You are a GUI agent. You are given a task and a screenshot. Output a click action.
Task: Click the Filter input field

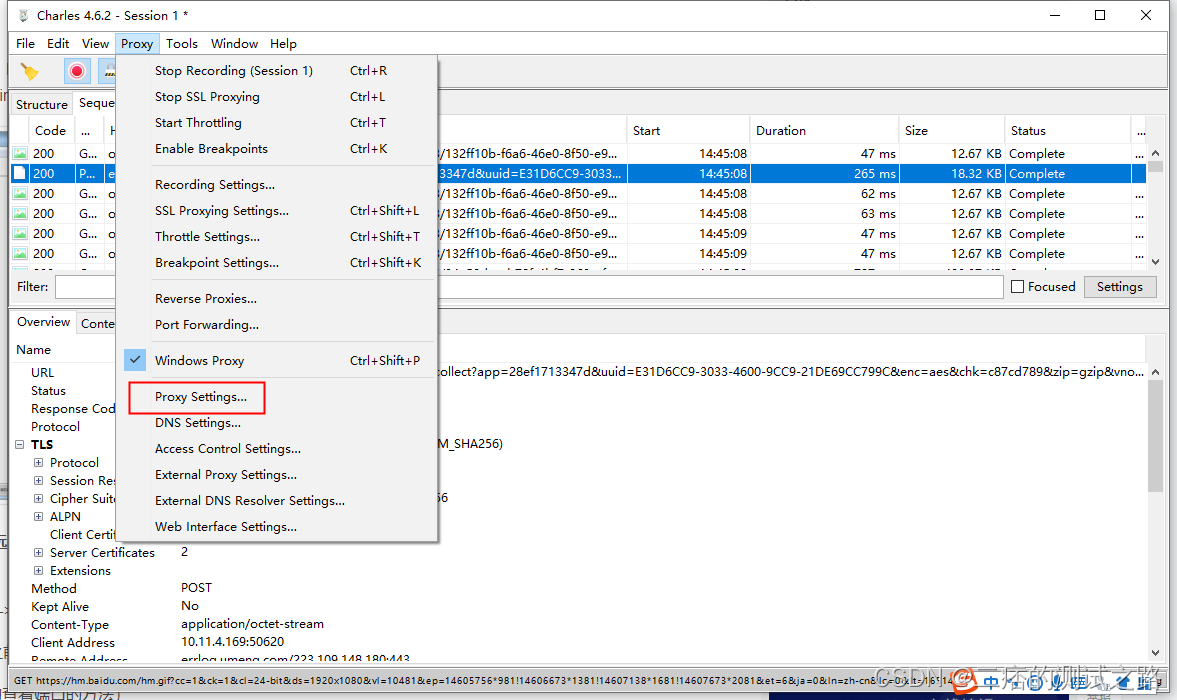click(x=528, y=287)
